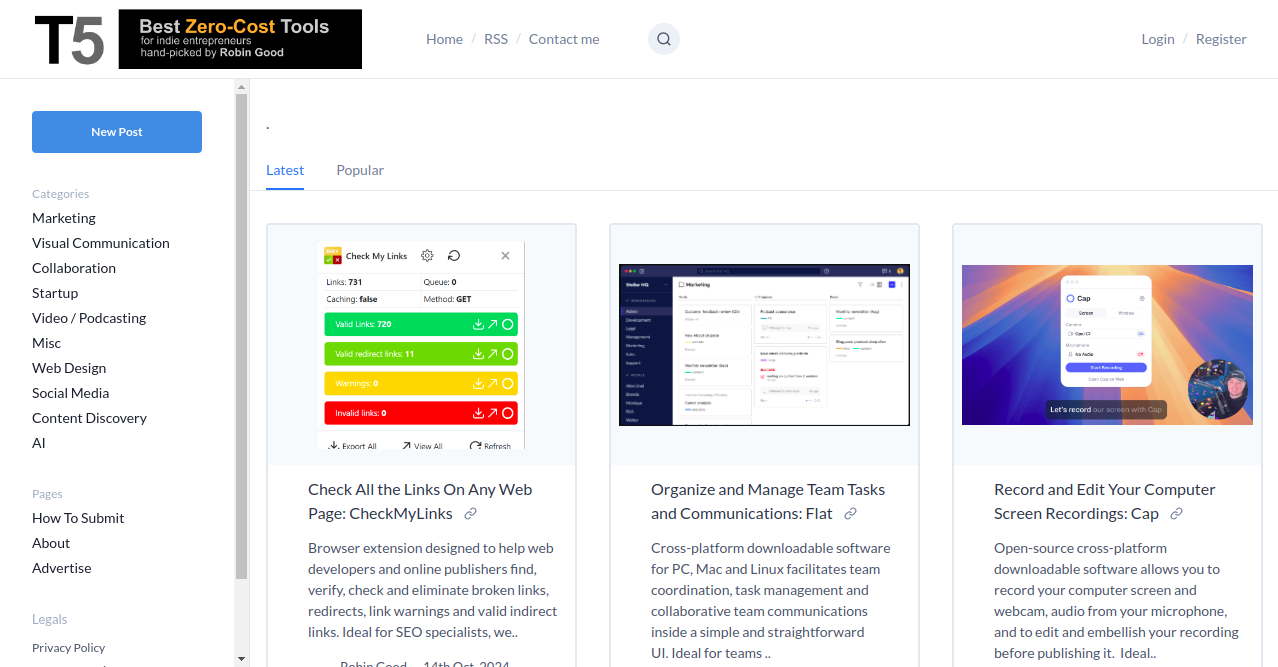Open the Web Design category
Screen dimensions: 1278x667
(69, 368)
